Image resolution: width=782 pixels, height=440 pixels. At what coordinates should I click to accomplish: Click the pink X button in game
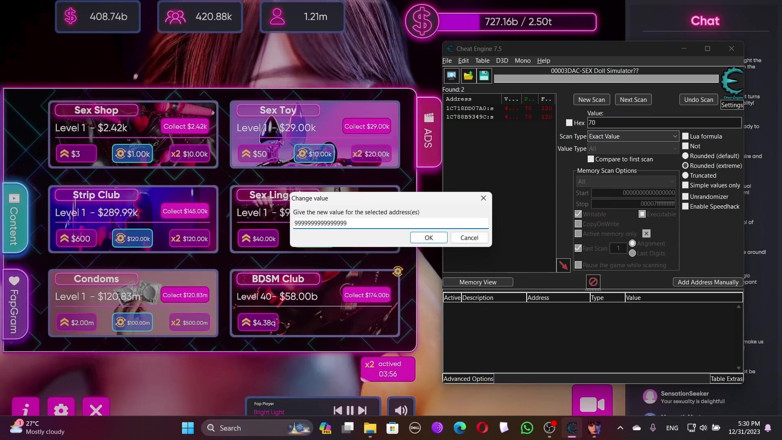tap(96, 409)
